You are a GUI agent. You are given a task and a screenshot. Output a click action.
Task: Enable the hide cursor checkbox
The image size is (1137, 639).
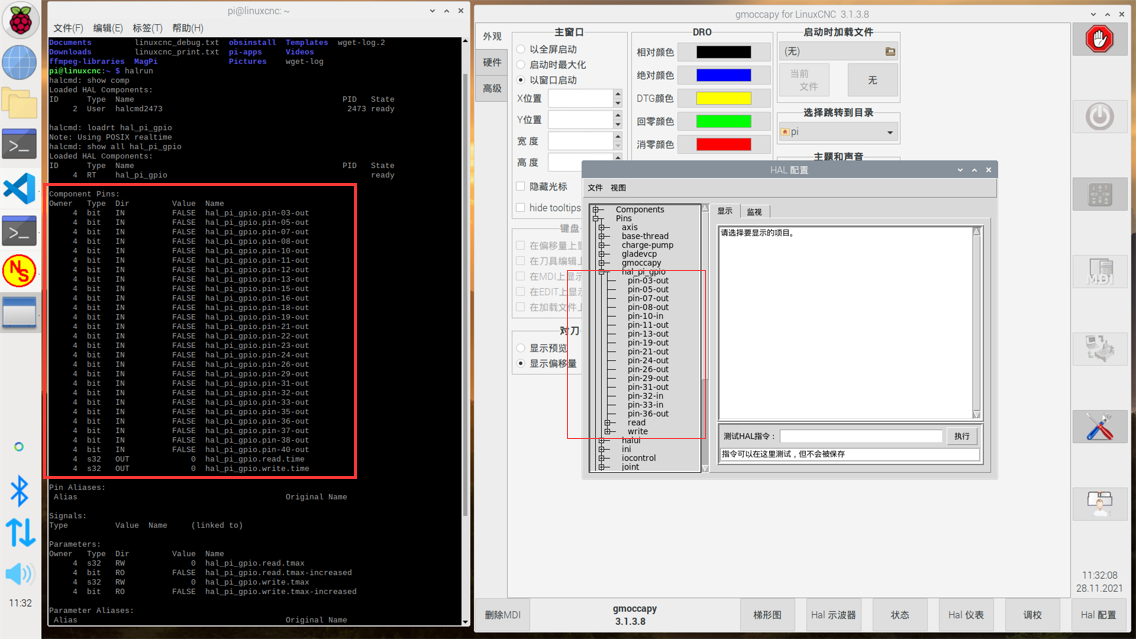[x=521, y=187]
